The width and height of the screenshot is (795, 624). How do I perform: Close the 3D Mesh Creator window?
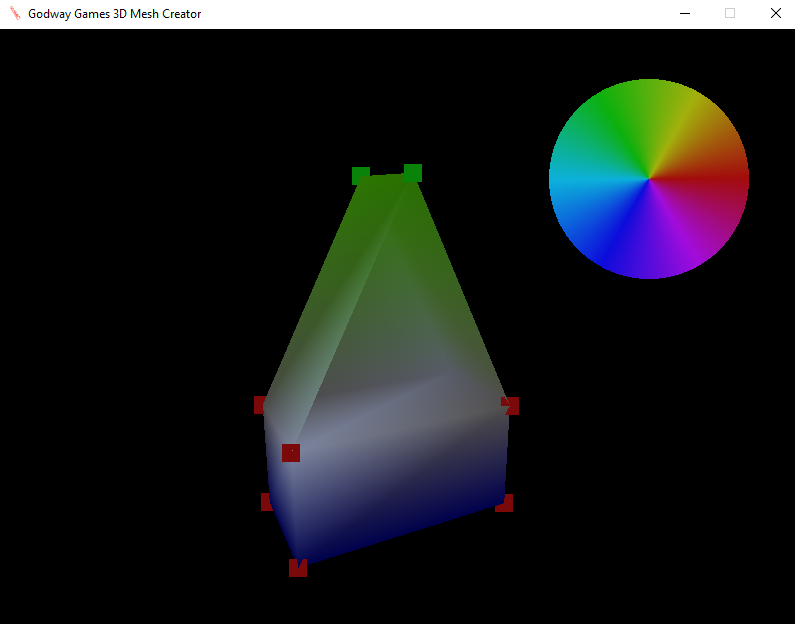tap(776, 14)
